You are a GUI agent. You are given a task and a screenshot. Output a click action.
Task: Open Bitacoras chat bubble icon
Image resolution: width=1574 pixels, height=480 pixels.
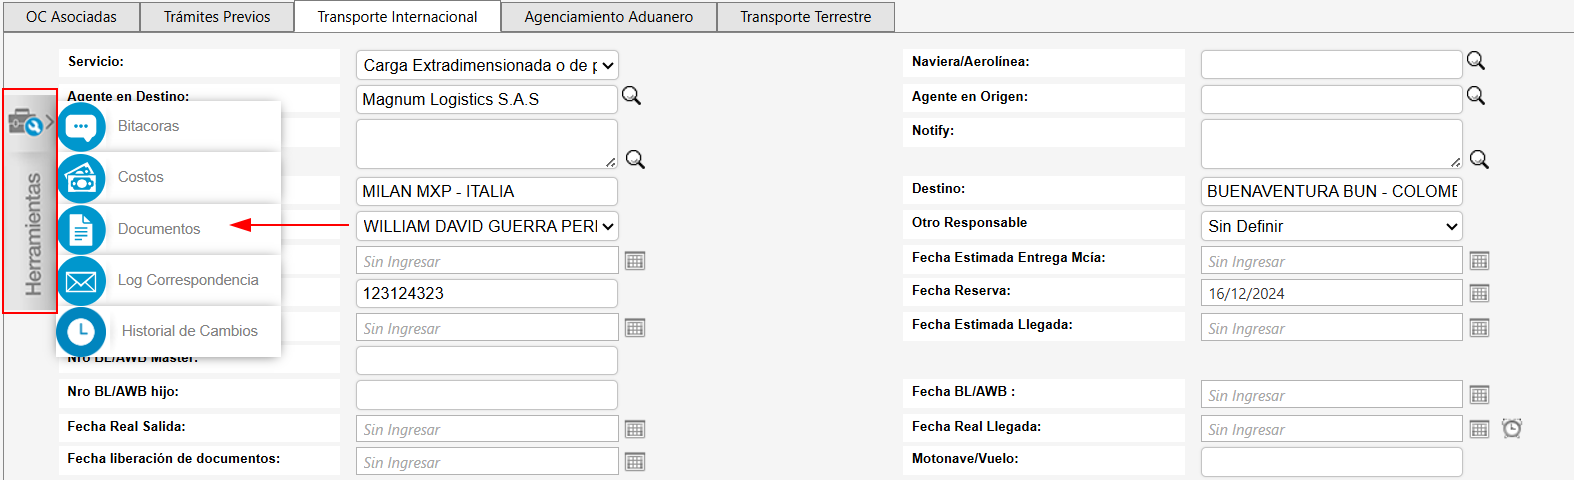(81, 127)
